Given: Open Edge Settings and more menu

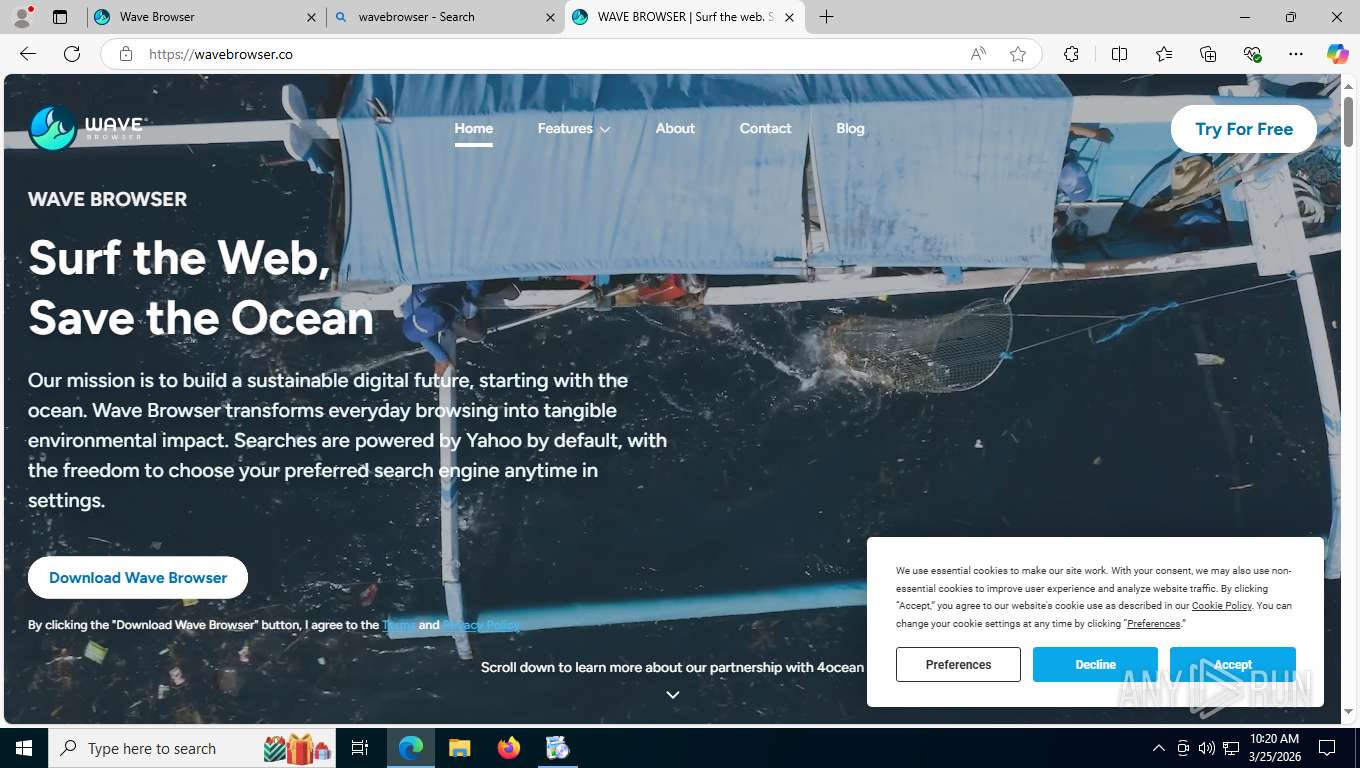Looking at the screenshot, I should click(x=1296, y=54).
